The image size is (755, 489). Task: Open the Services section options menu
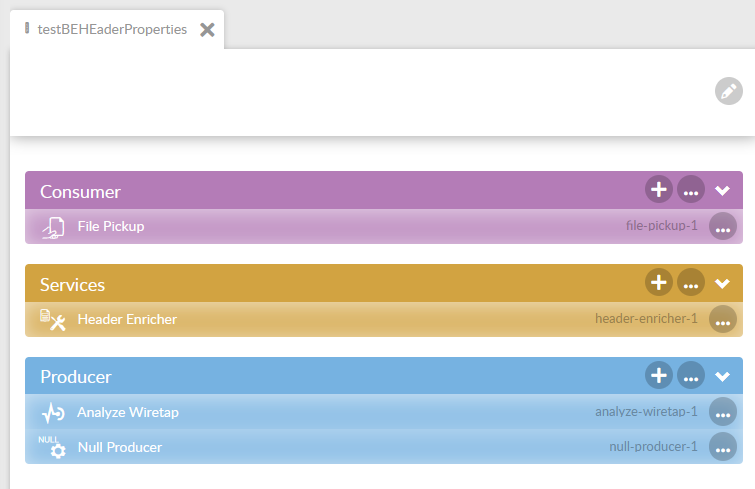click(x=691, y=283)
